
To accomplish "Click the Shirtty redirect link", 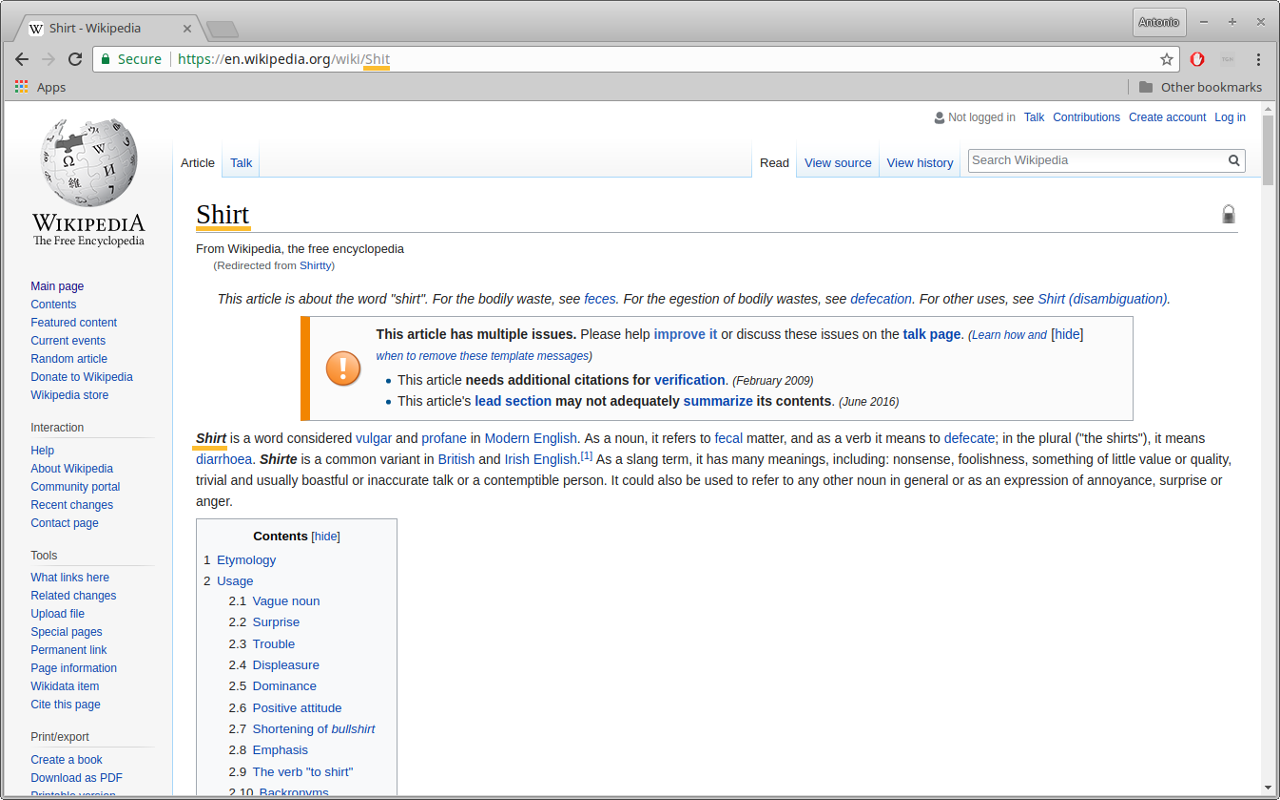I will pos(315,266).
